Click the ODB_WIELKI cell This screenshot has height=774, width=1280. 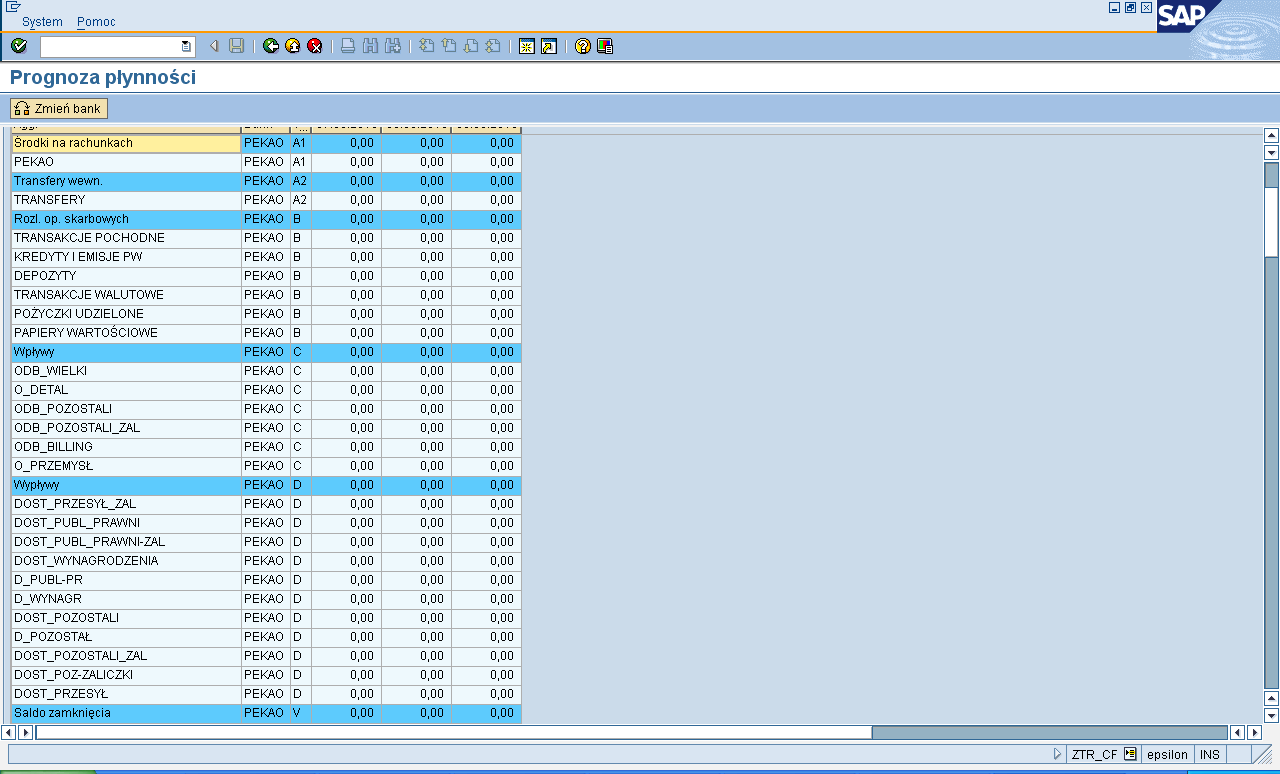126,371
